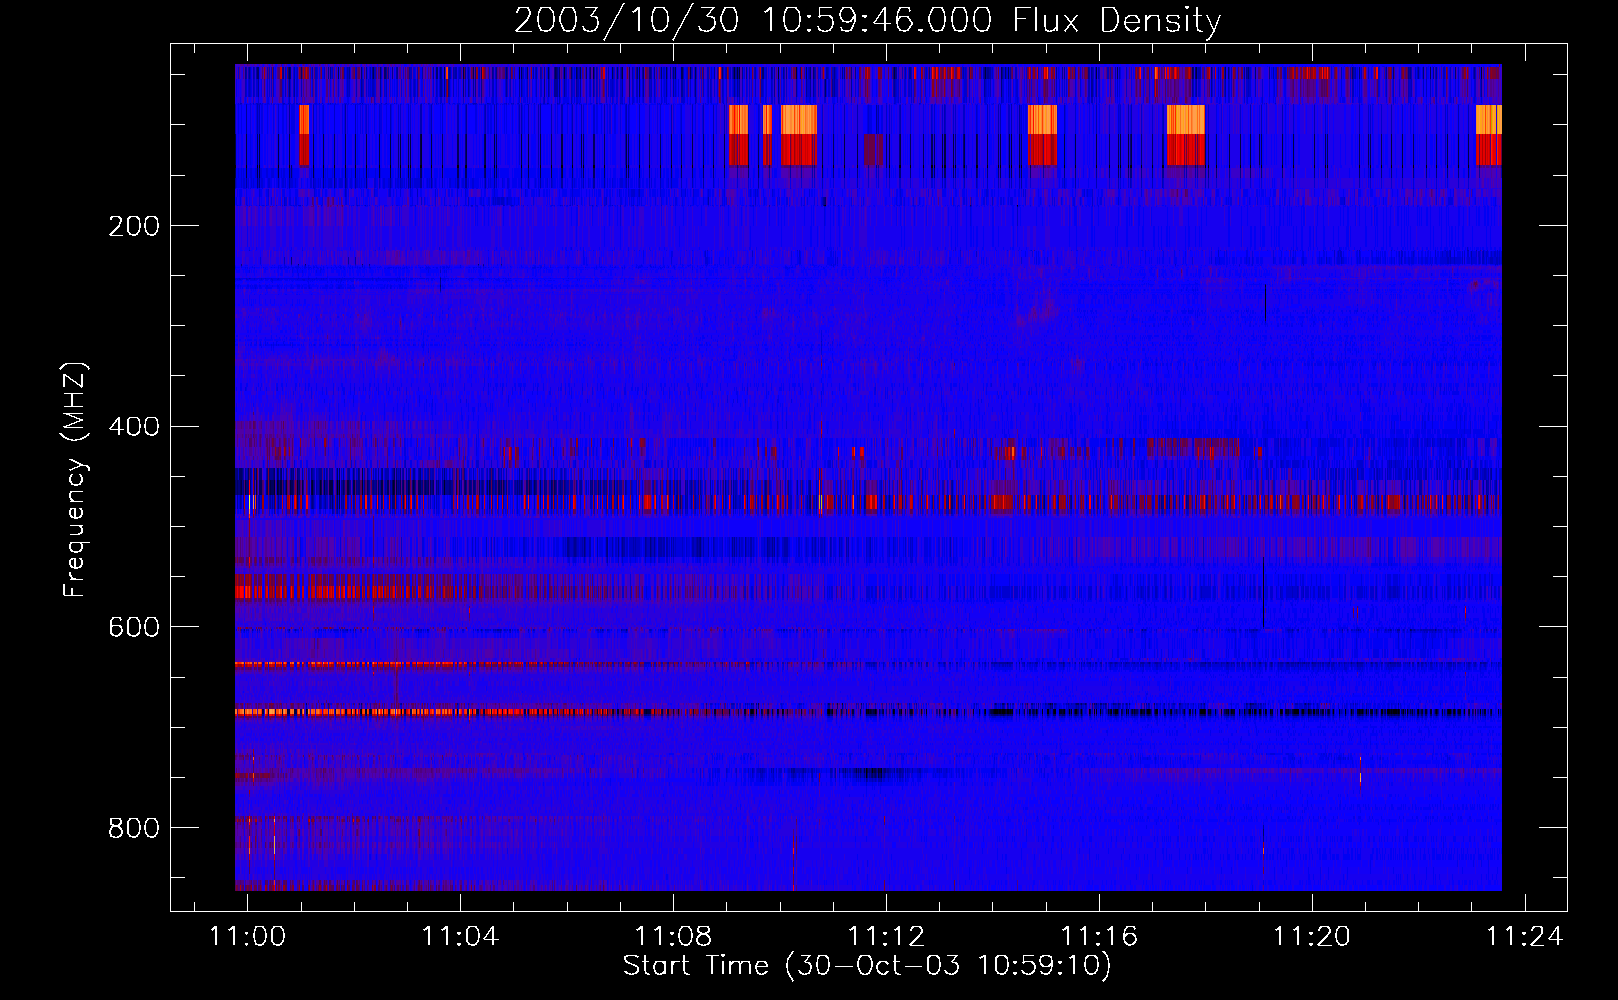The height and width of the screenshot is (1000, 1618).
Task: Click the 400 frequency tick label
Action: (x=134, y=427)
